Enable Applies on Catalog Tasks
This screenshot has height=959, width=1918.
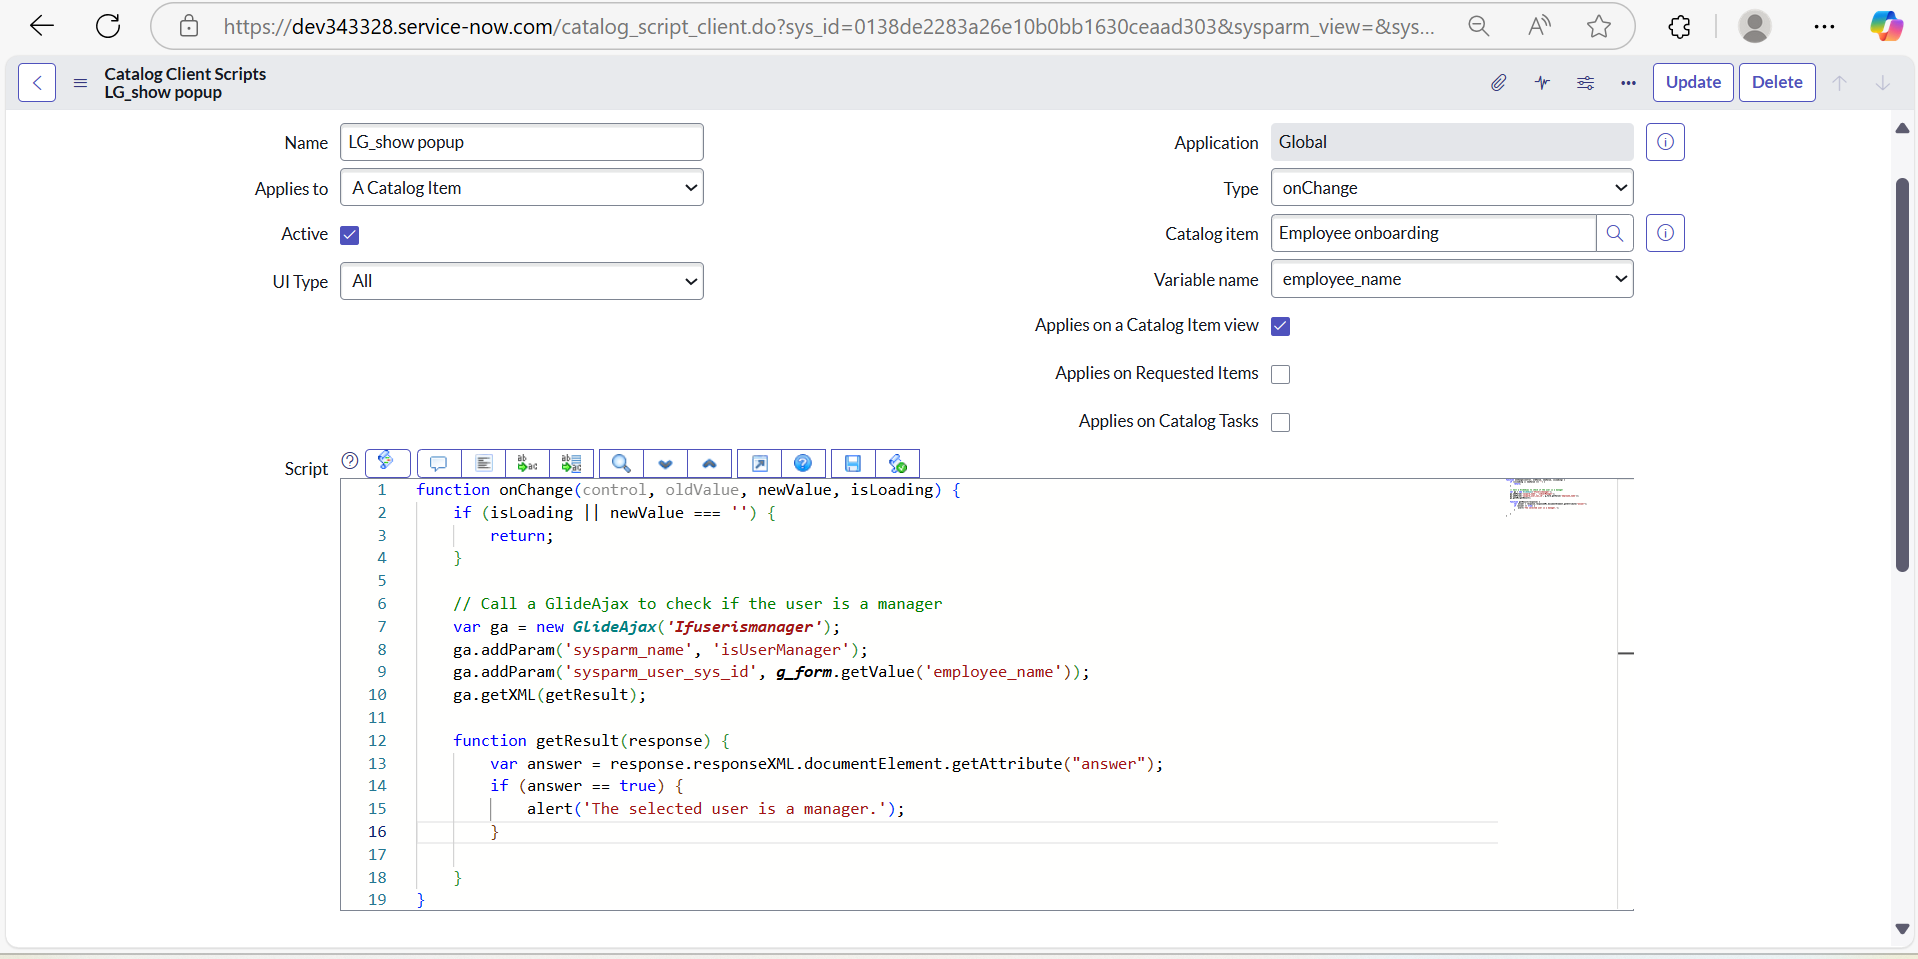1280,422
